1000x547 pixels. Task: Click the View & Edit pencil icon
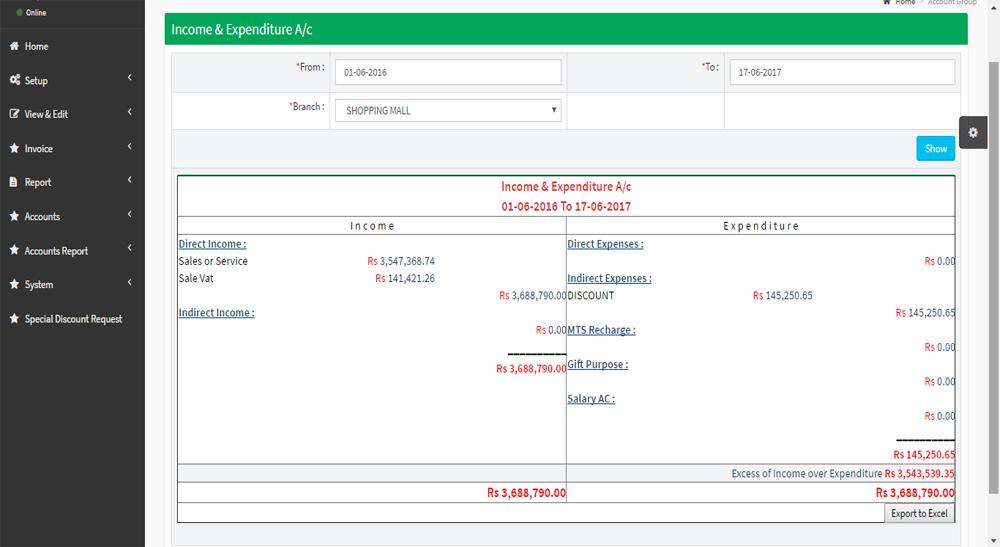[x=14, y=114]
